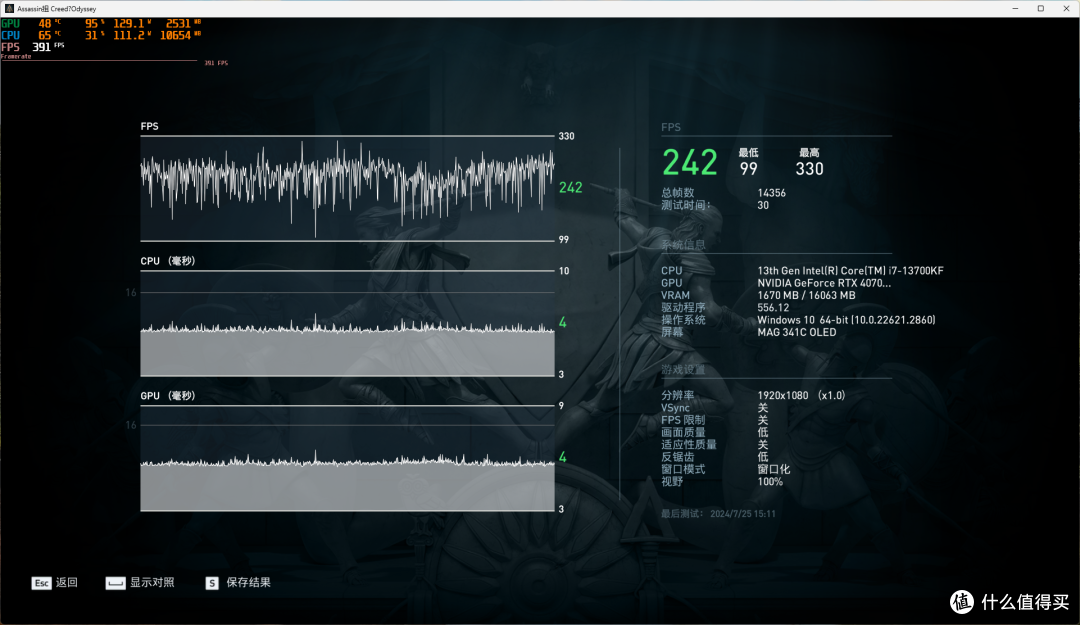Click the maximum FPS value 330 under 最高
The image size is (1080, 625).
809,169
